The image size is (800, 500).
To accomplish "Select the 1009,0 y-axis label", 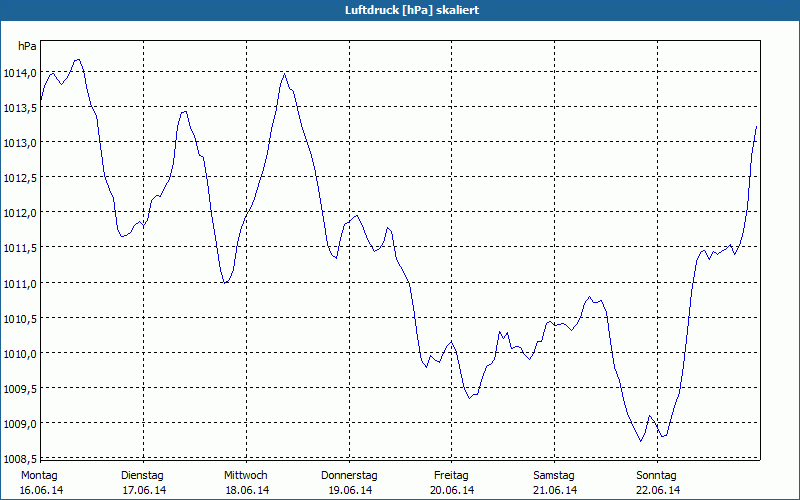I will (x=20, y=423).
